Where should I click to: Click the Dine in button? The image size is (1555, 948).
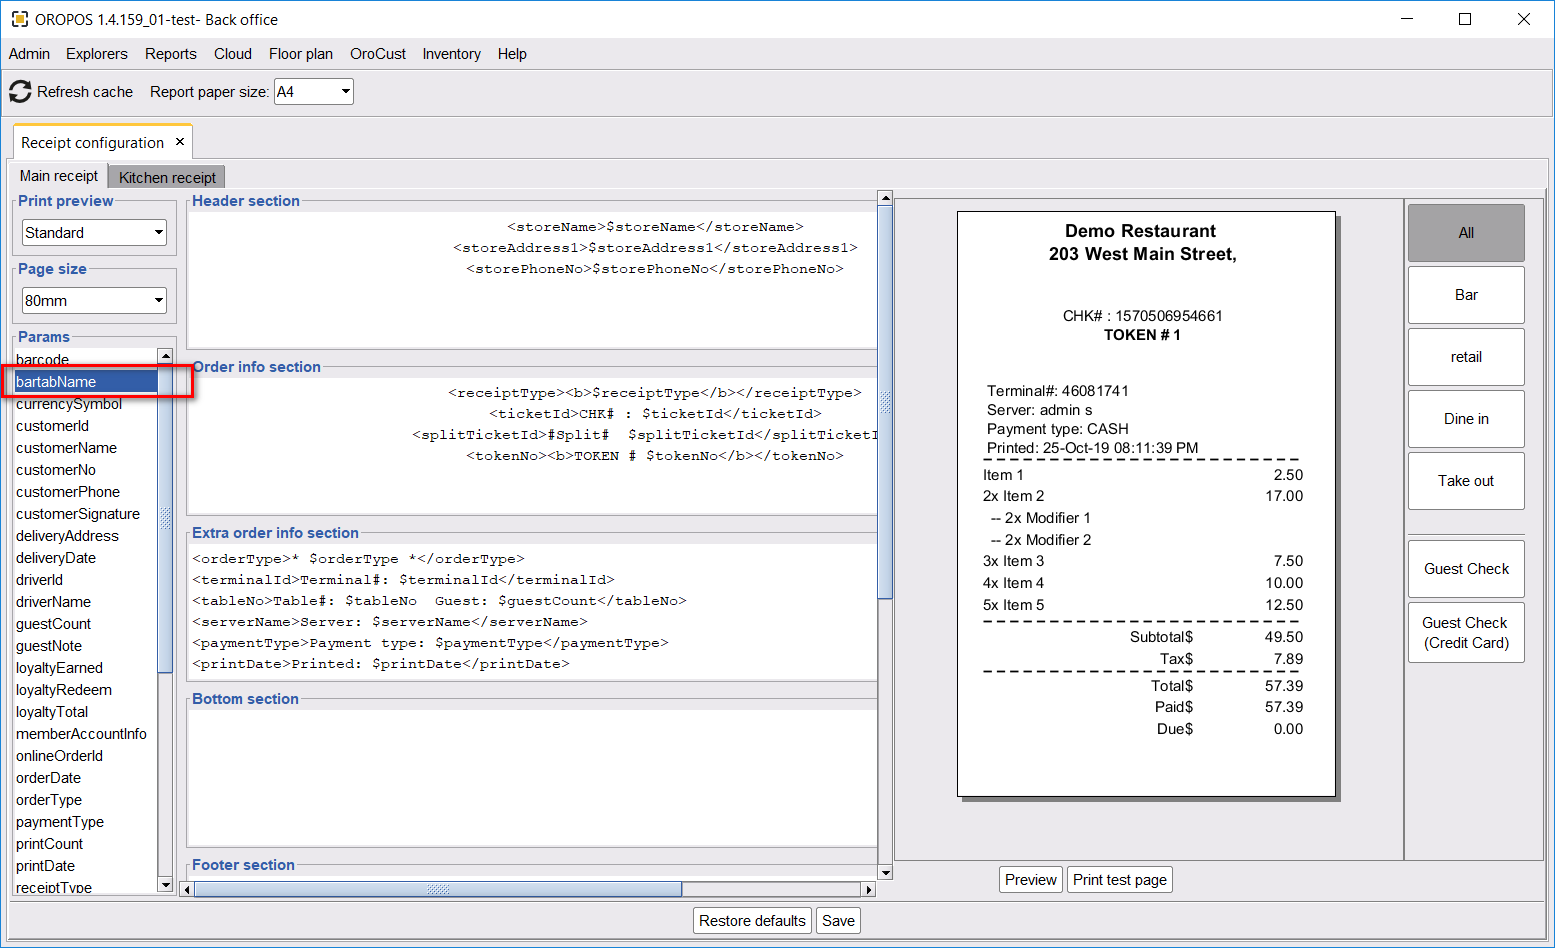tap(1466, 419)
